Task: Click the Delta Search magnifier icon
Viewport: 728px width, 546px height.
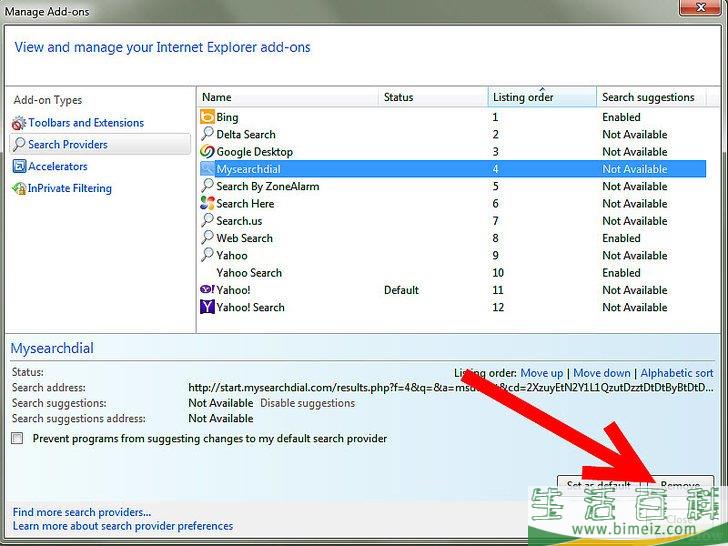Action: (x=207, y=134)
